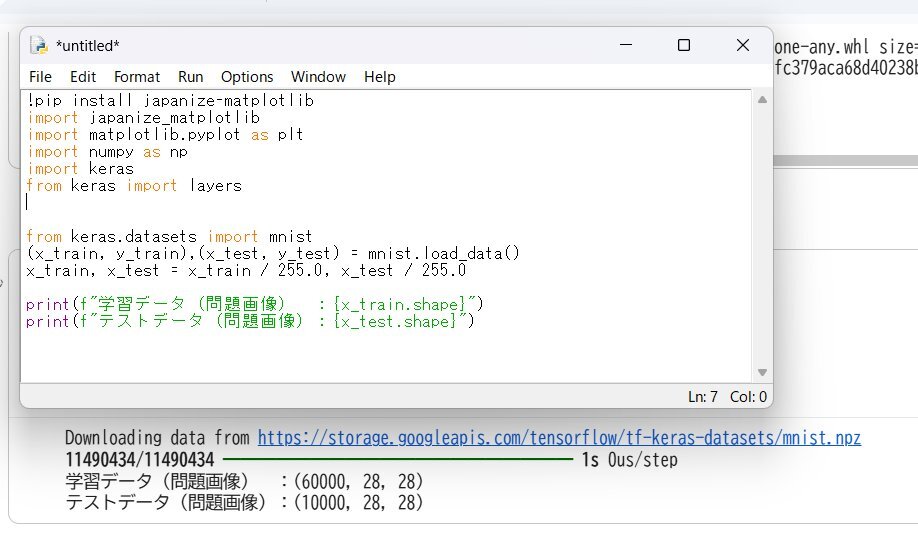
Task: Open the mnist.npz googleapis download link
Action: pos(558,438)
